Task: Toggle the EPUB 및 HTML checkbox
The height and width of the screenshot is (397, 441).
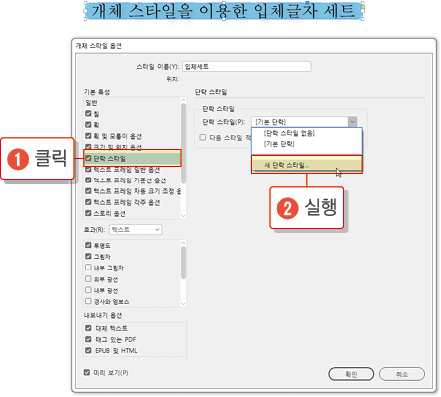Action: (88, 350)
